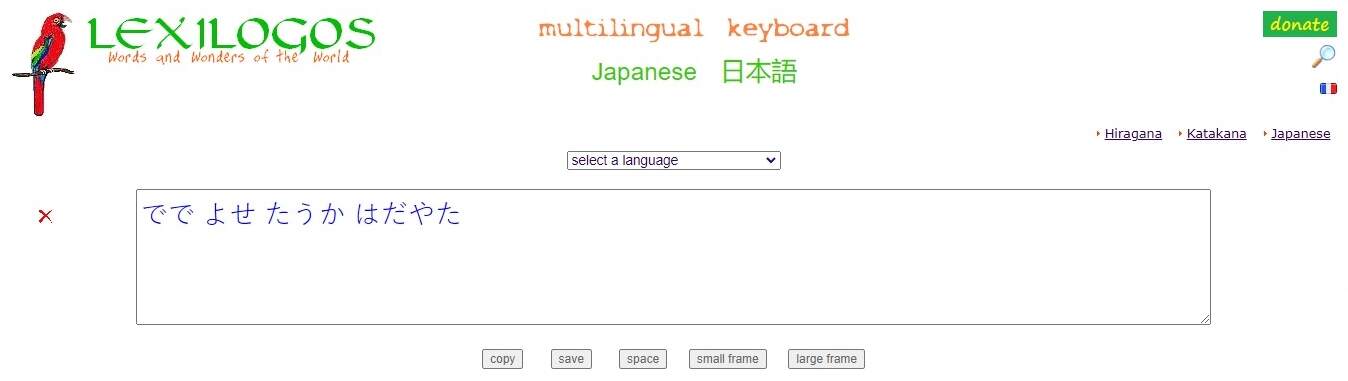Viewport: 1348px width, 381px height.
Task: Open the 'select a language' dropdown
Action: point(673,160)
